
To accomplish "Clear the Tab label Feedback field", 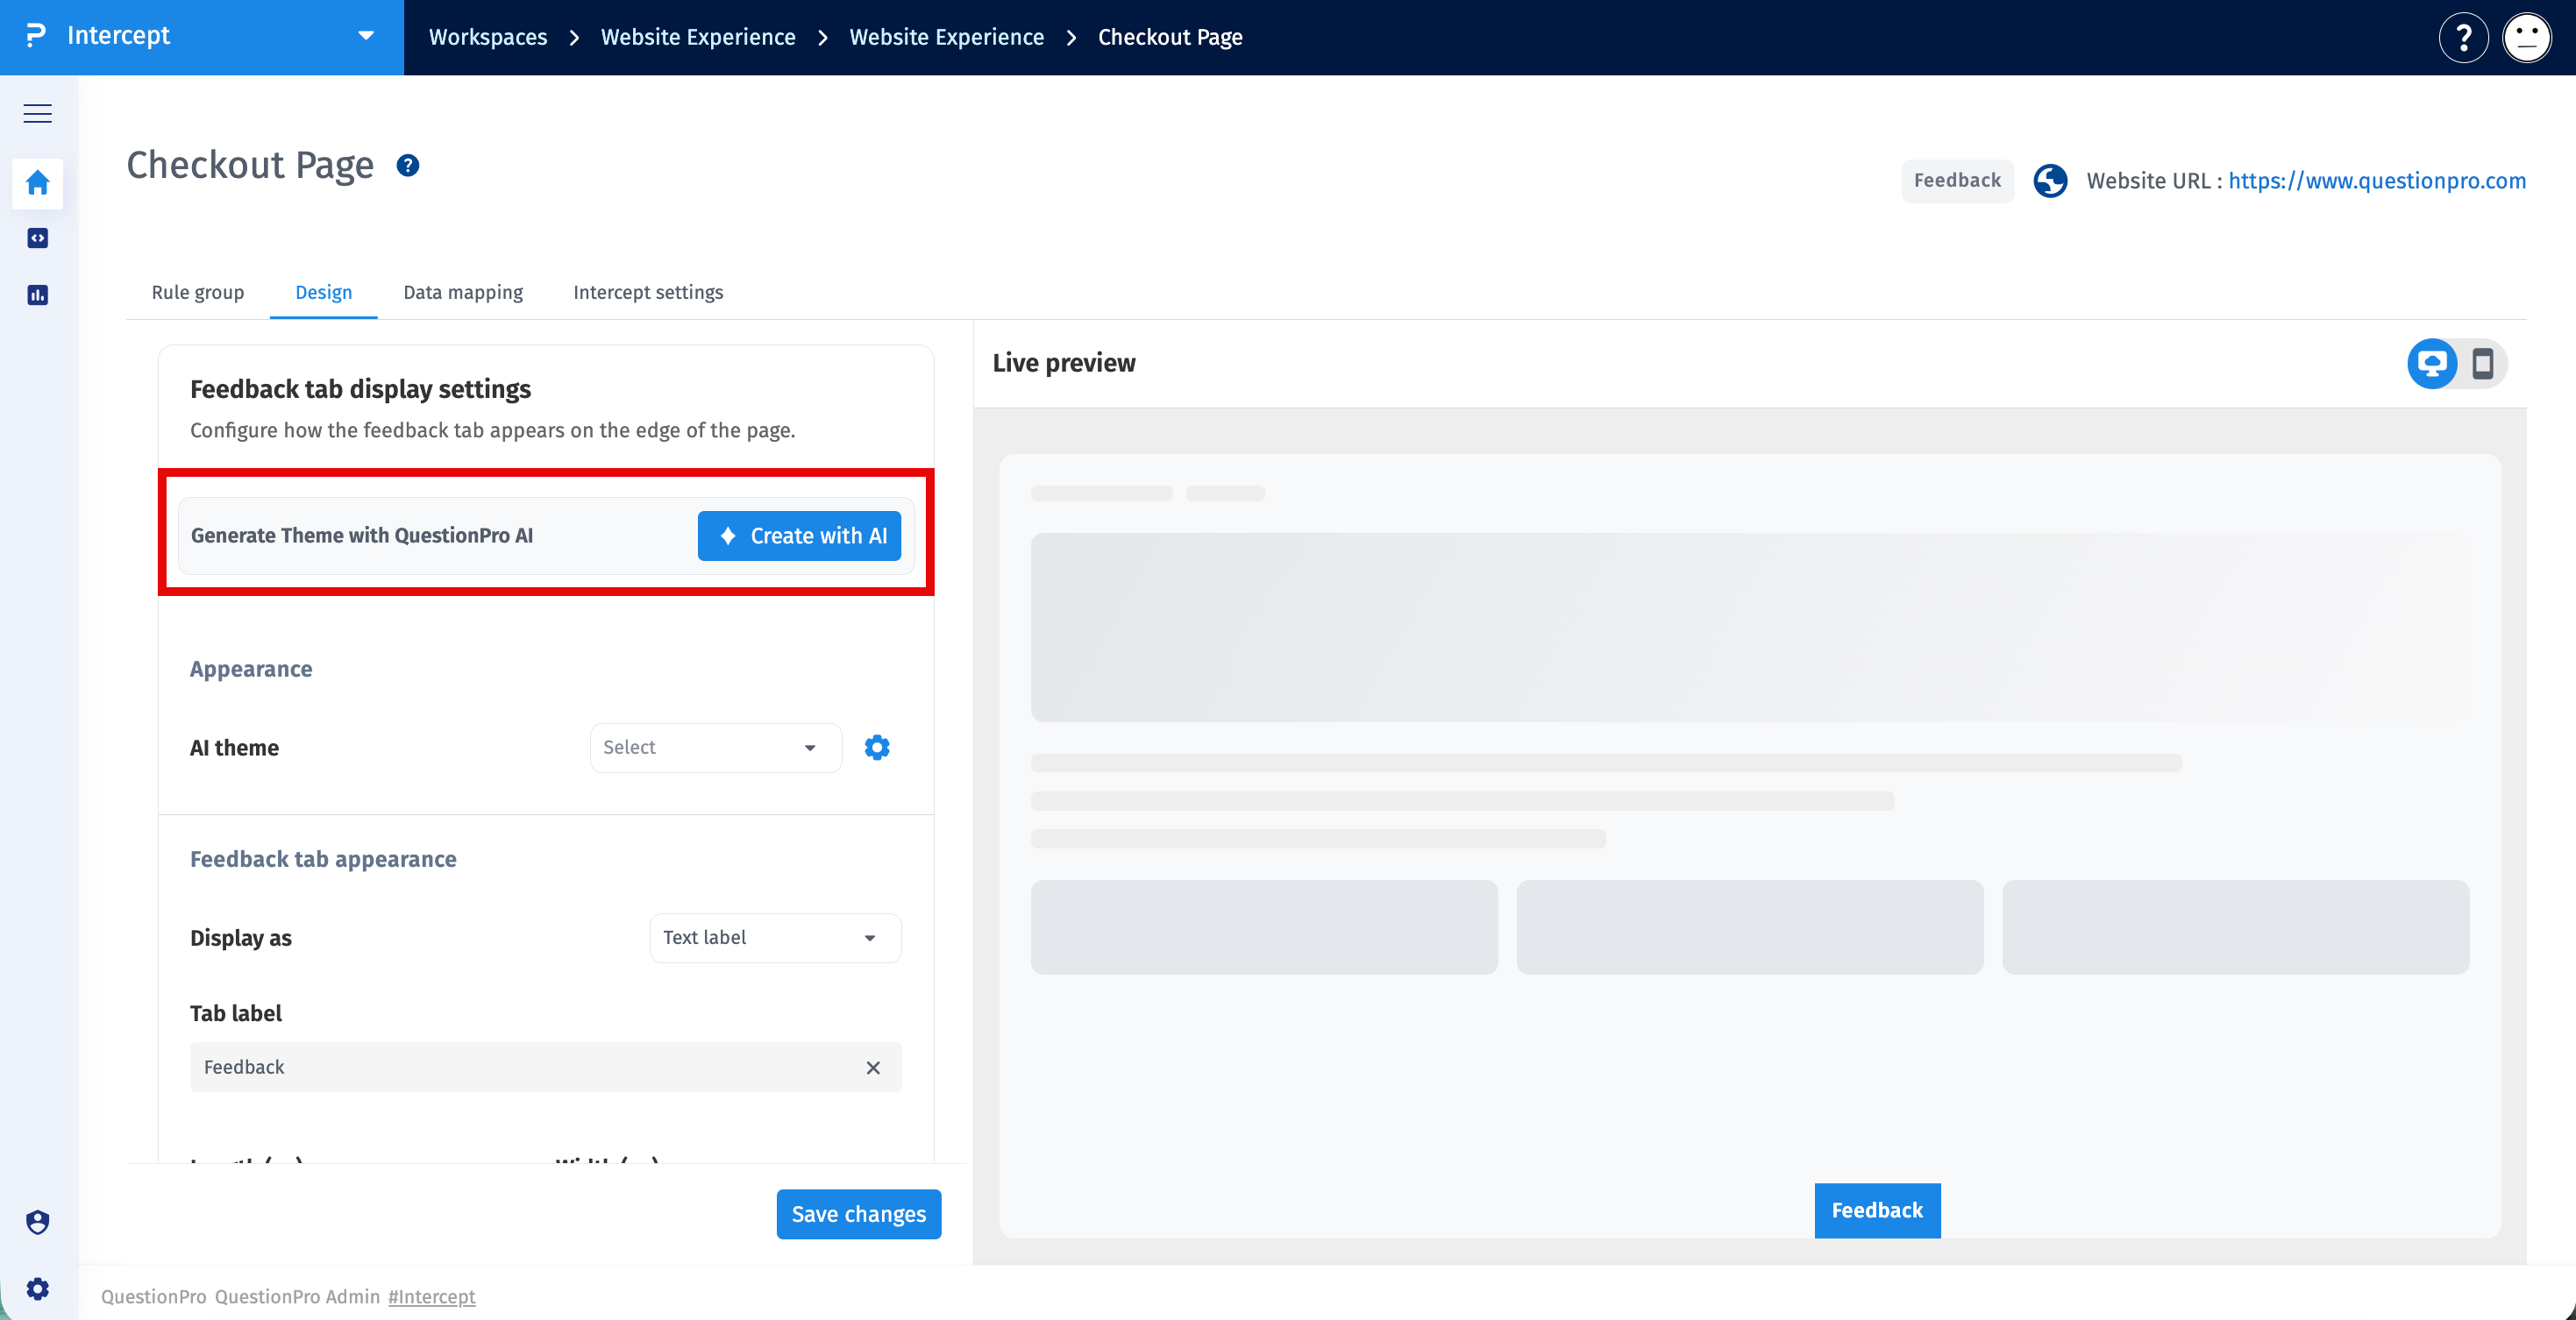I will pos(873,1067).
